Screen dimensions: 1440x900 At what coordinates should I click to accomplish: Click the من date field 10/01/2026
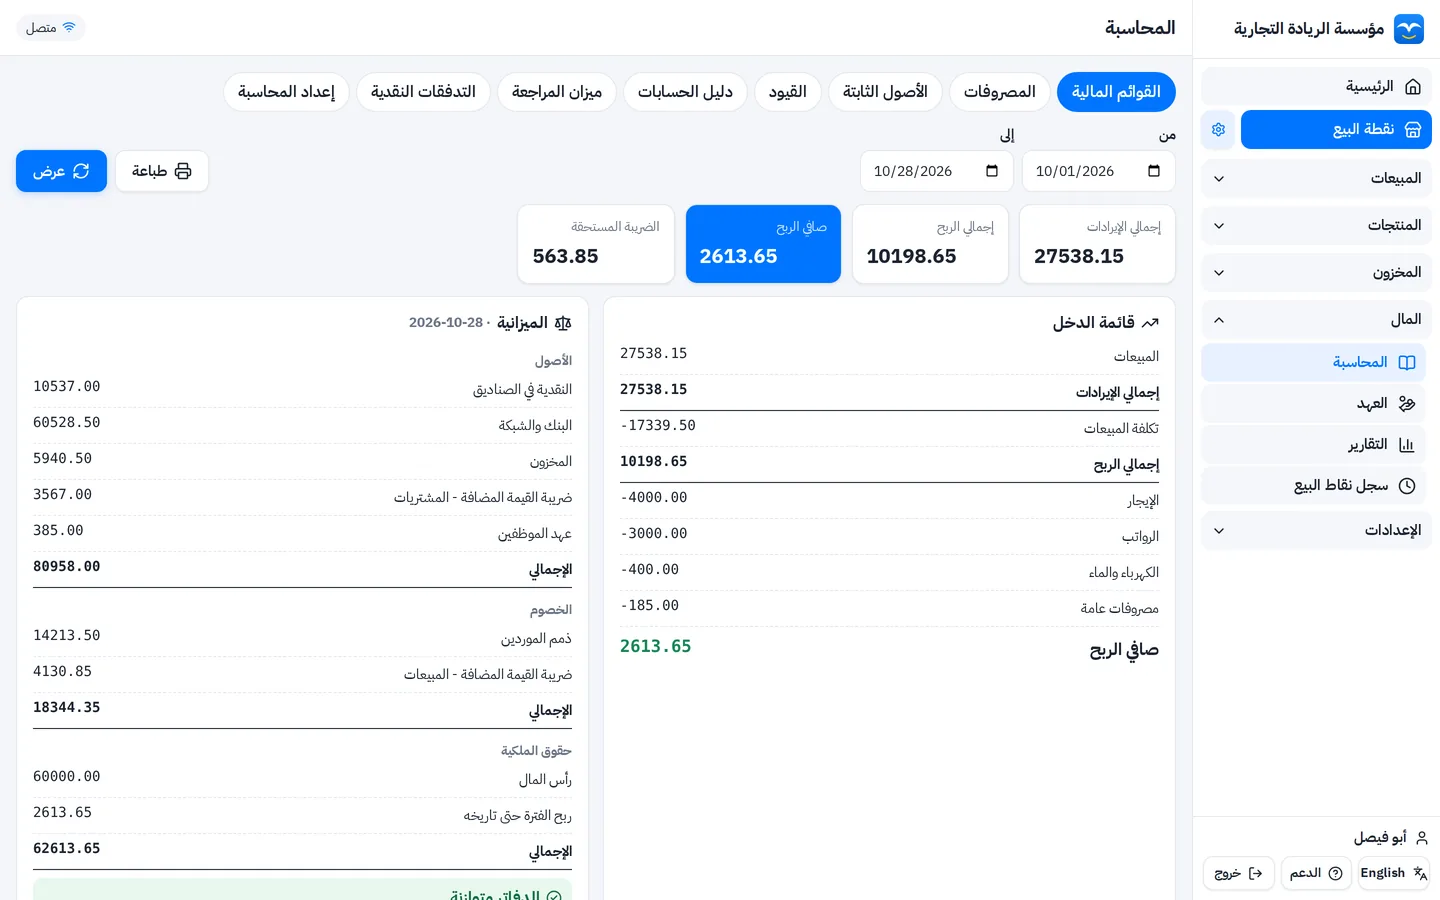tap(1098, 171)
